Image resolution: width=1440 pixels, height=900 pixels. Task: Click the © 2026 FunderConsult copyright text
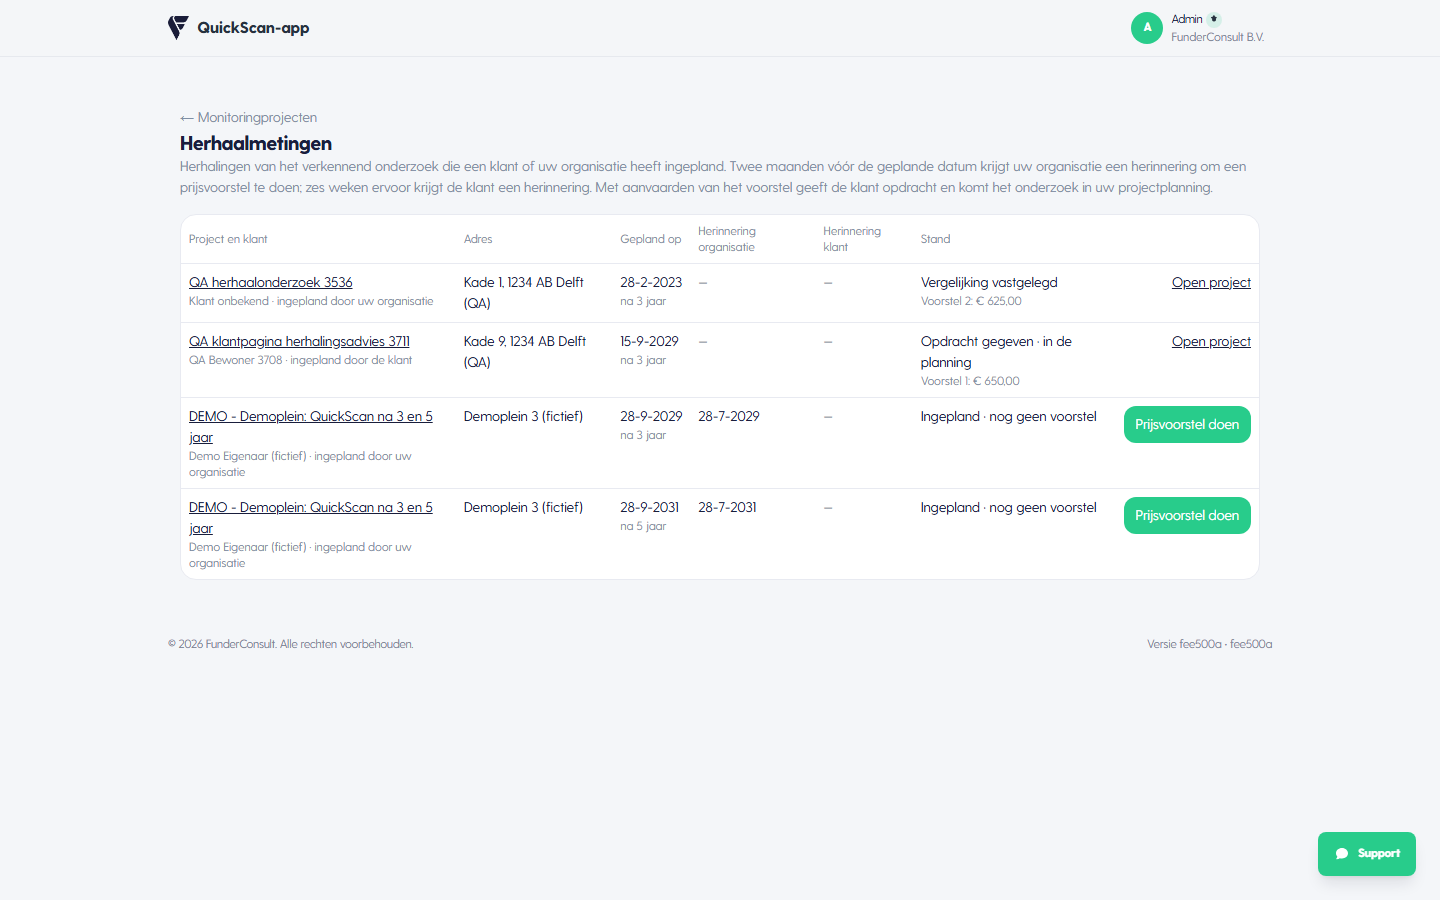click(291, 644)
